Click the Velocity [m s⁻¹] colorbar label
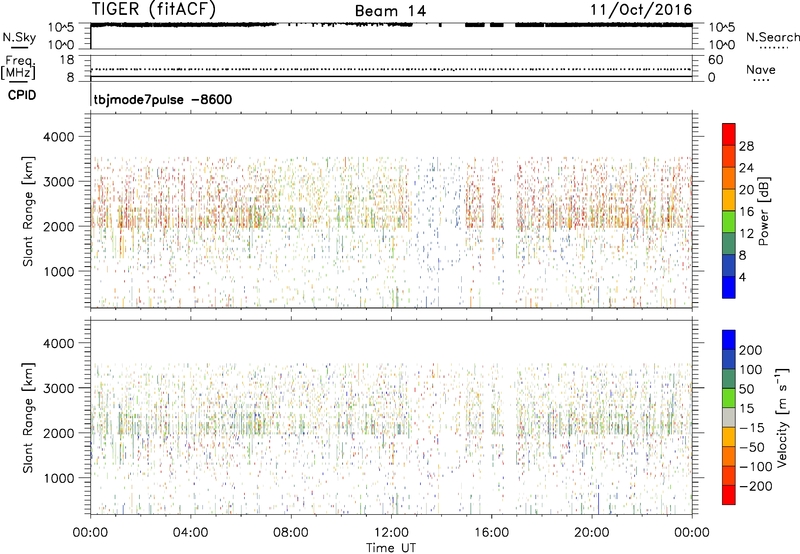 (782, 417)
